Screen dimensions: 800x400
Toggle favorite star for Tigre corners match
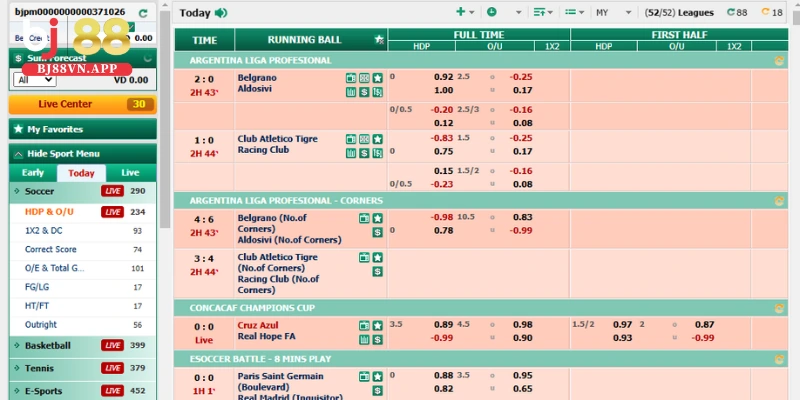[378, 258]
